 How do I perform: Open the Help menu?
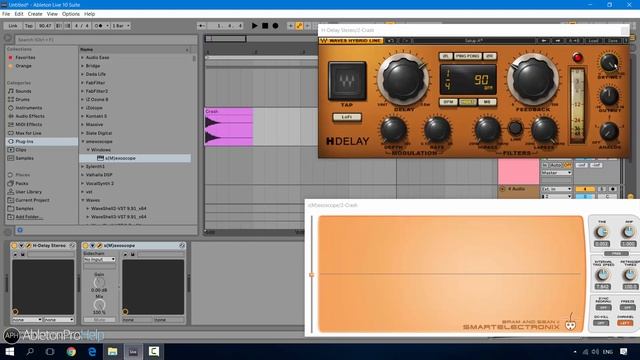pyautogui.click(x=89, y=14)
